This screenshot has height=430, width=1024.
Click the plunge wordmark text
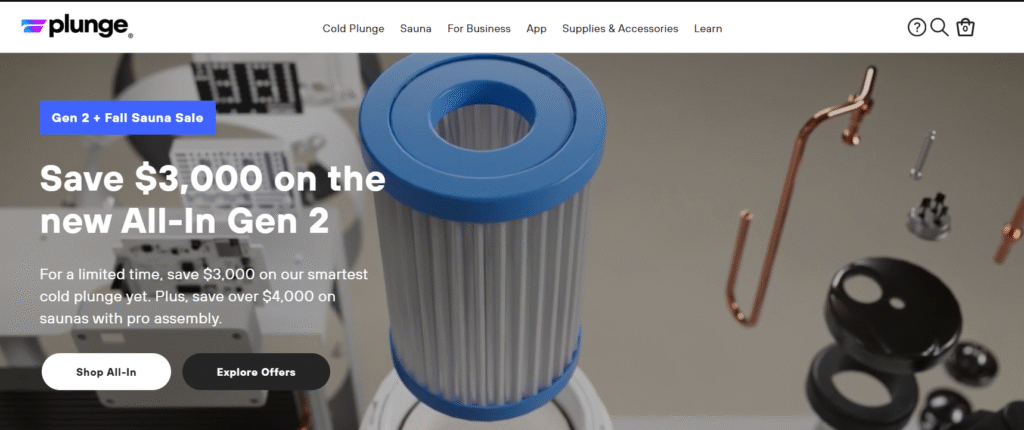91,27
